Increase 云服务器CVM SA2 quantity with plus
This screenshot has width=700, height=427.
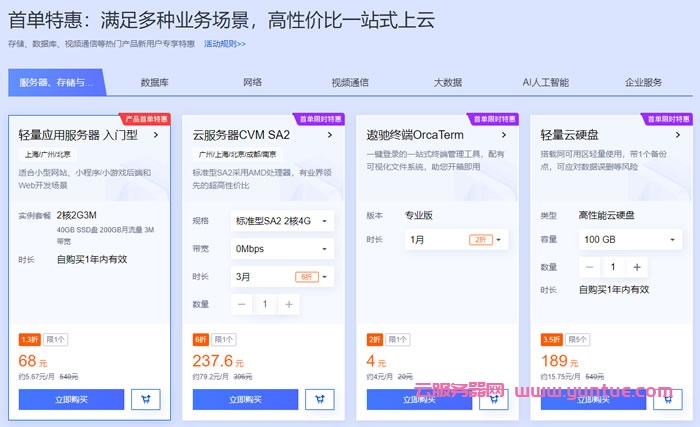pyautogui.click(x=288, y=304)
